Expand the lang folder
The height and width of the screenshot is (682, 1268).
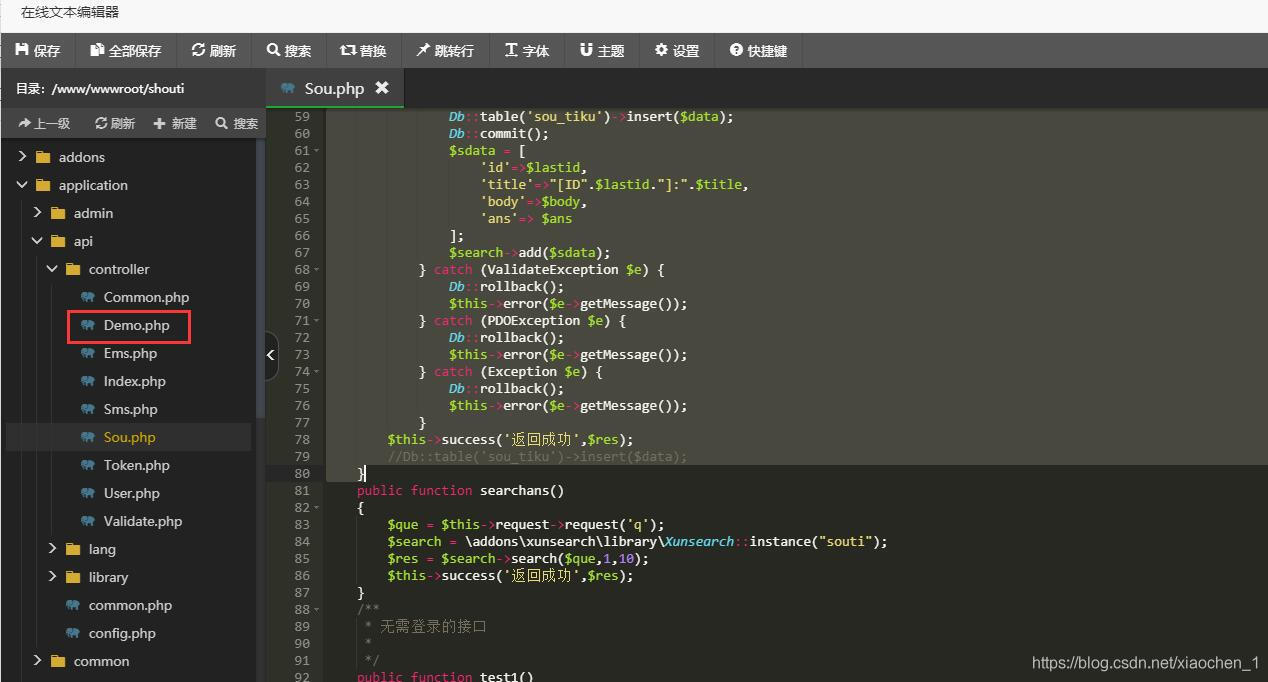tap(53, 549)
